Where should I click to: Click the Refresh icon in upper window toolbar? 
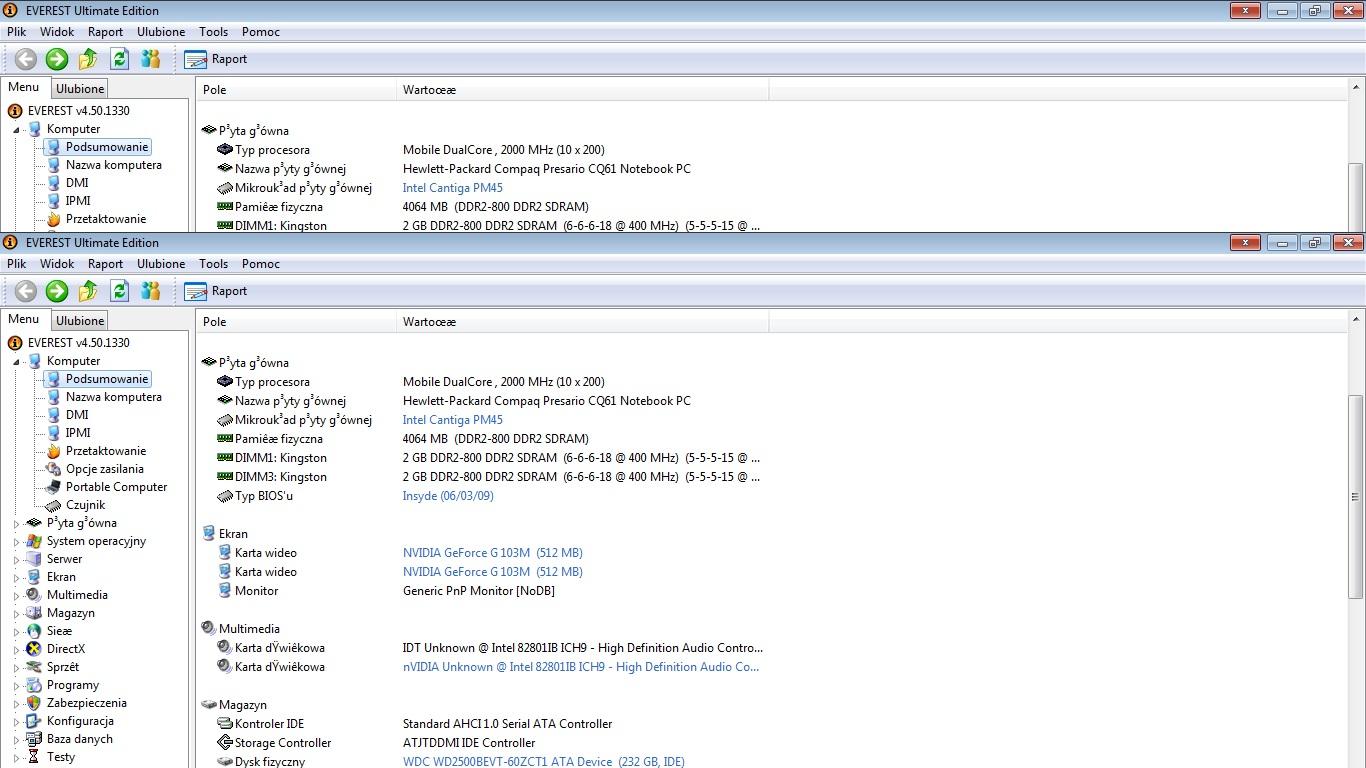(120, 59)
